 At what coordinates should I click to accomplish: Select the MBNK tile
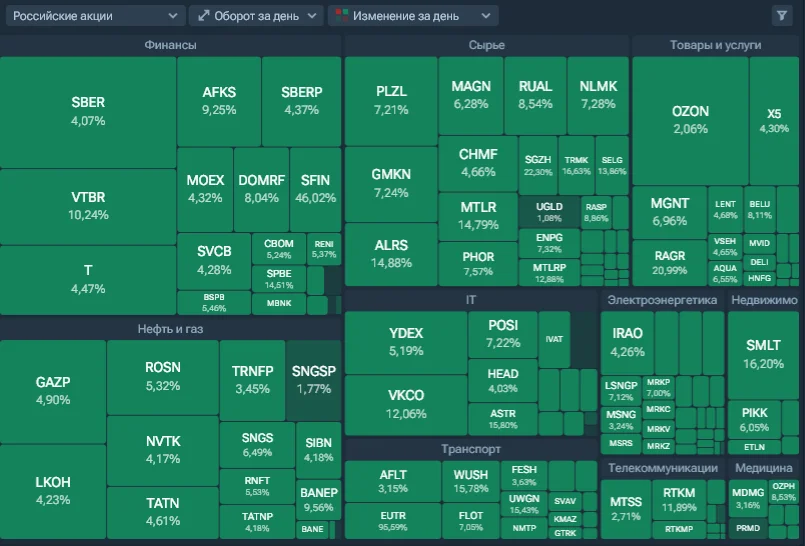pyautogui.click(x=279, y=304)
